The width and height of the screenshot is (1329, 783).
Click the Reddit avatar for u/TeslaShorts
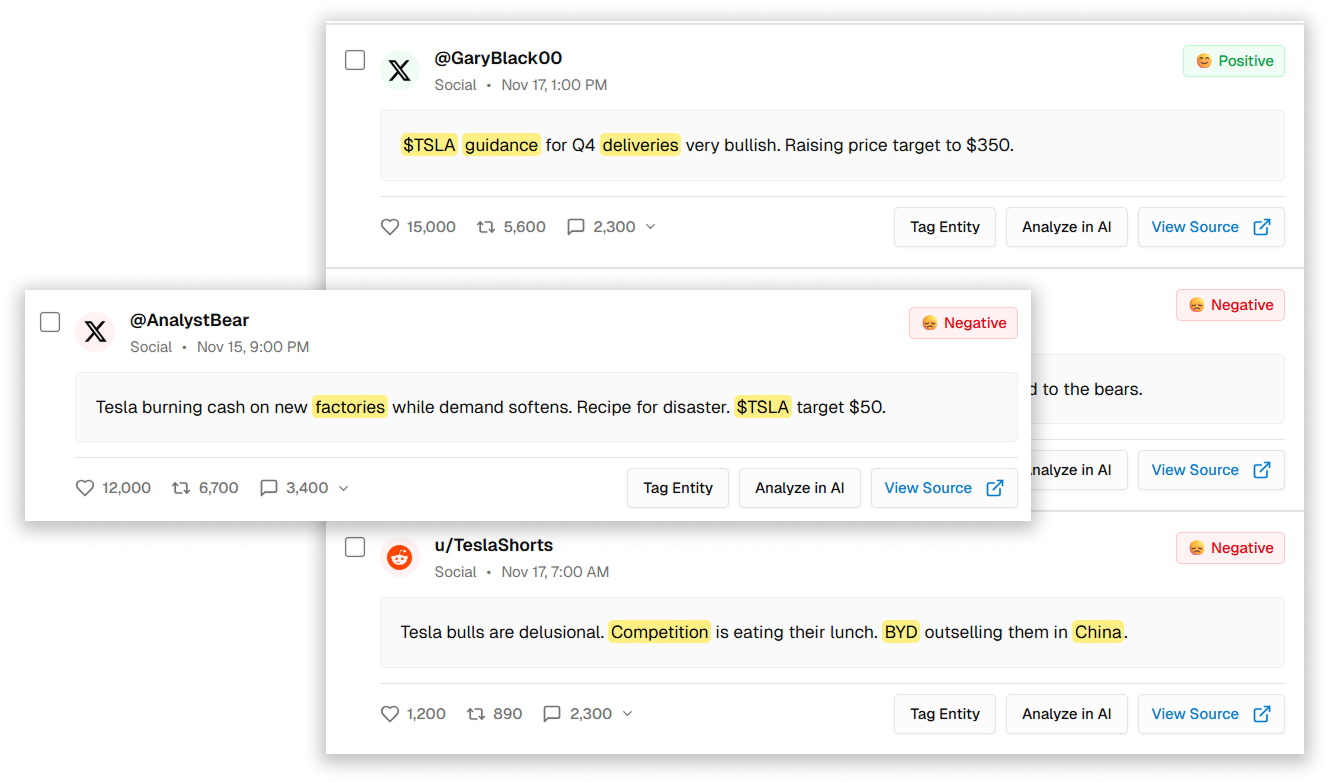400,557
